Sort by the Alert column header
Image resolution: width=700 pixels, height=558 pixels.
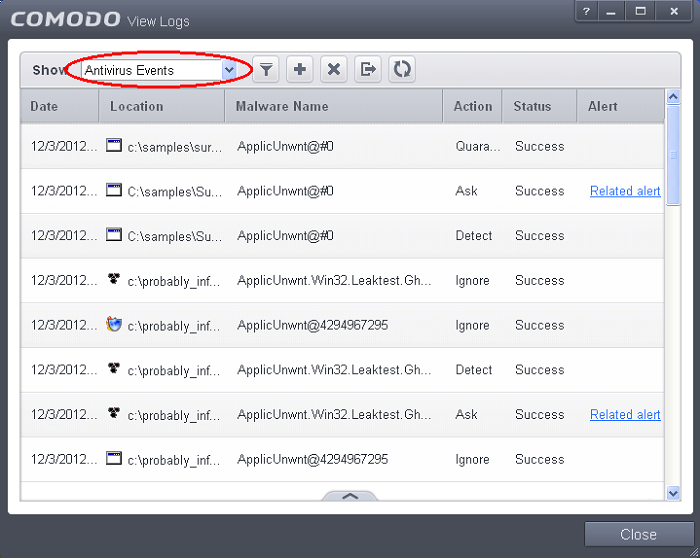tap(621, 106)
